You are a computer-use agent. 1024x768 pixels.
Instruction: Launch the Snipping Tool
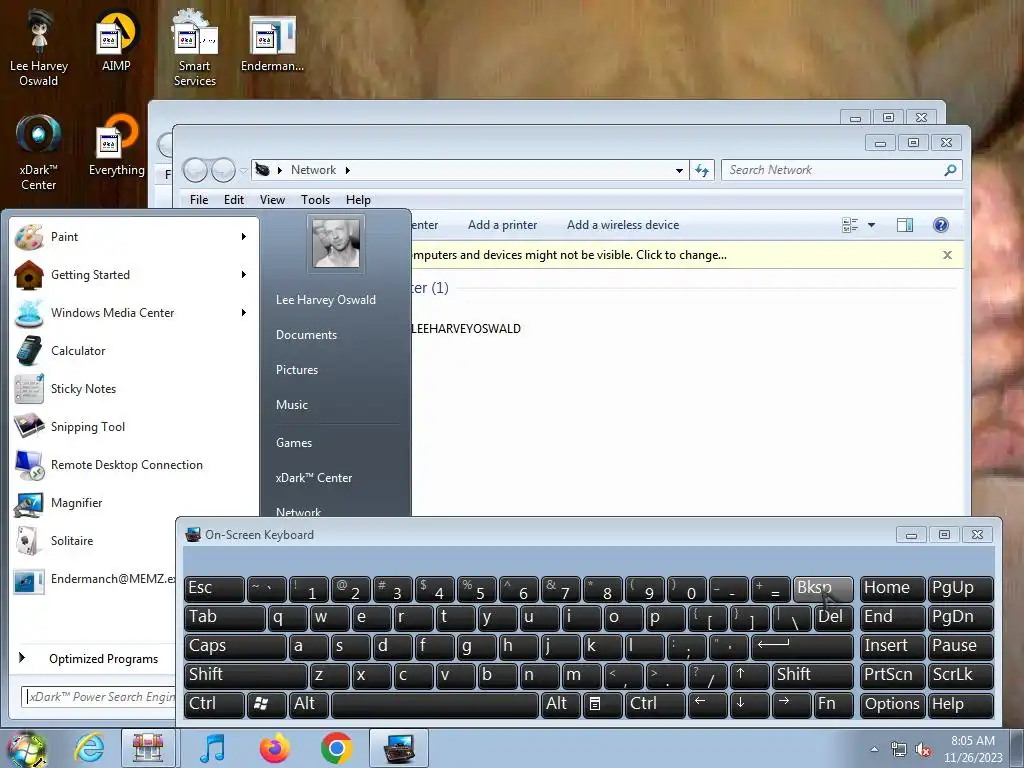coord(131,426)
